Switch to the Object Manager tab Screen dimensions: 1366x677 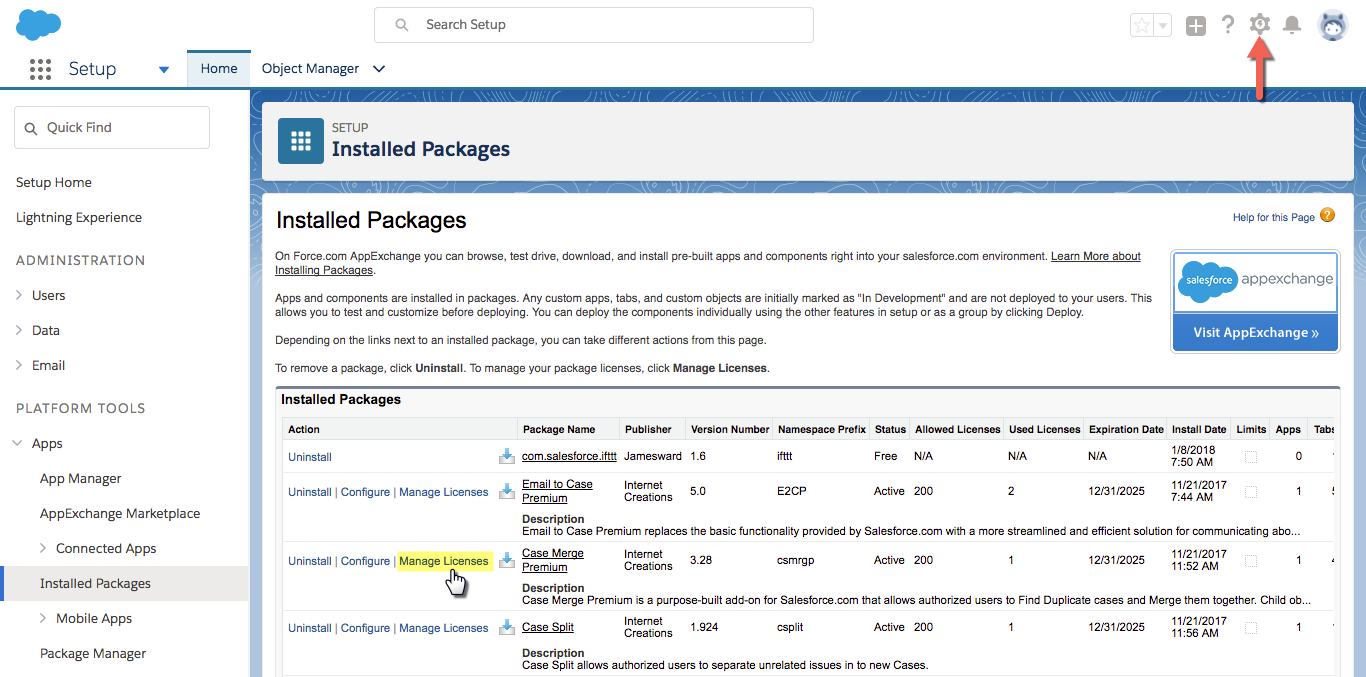pos(310,68)
